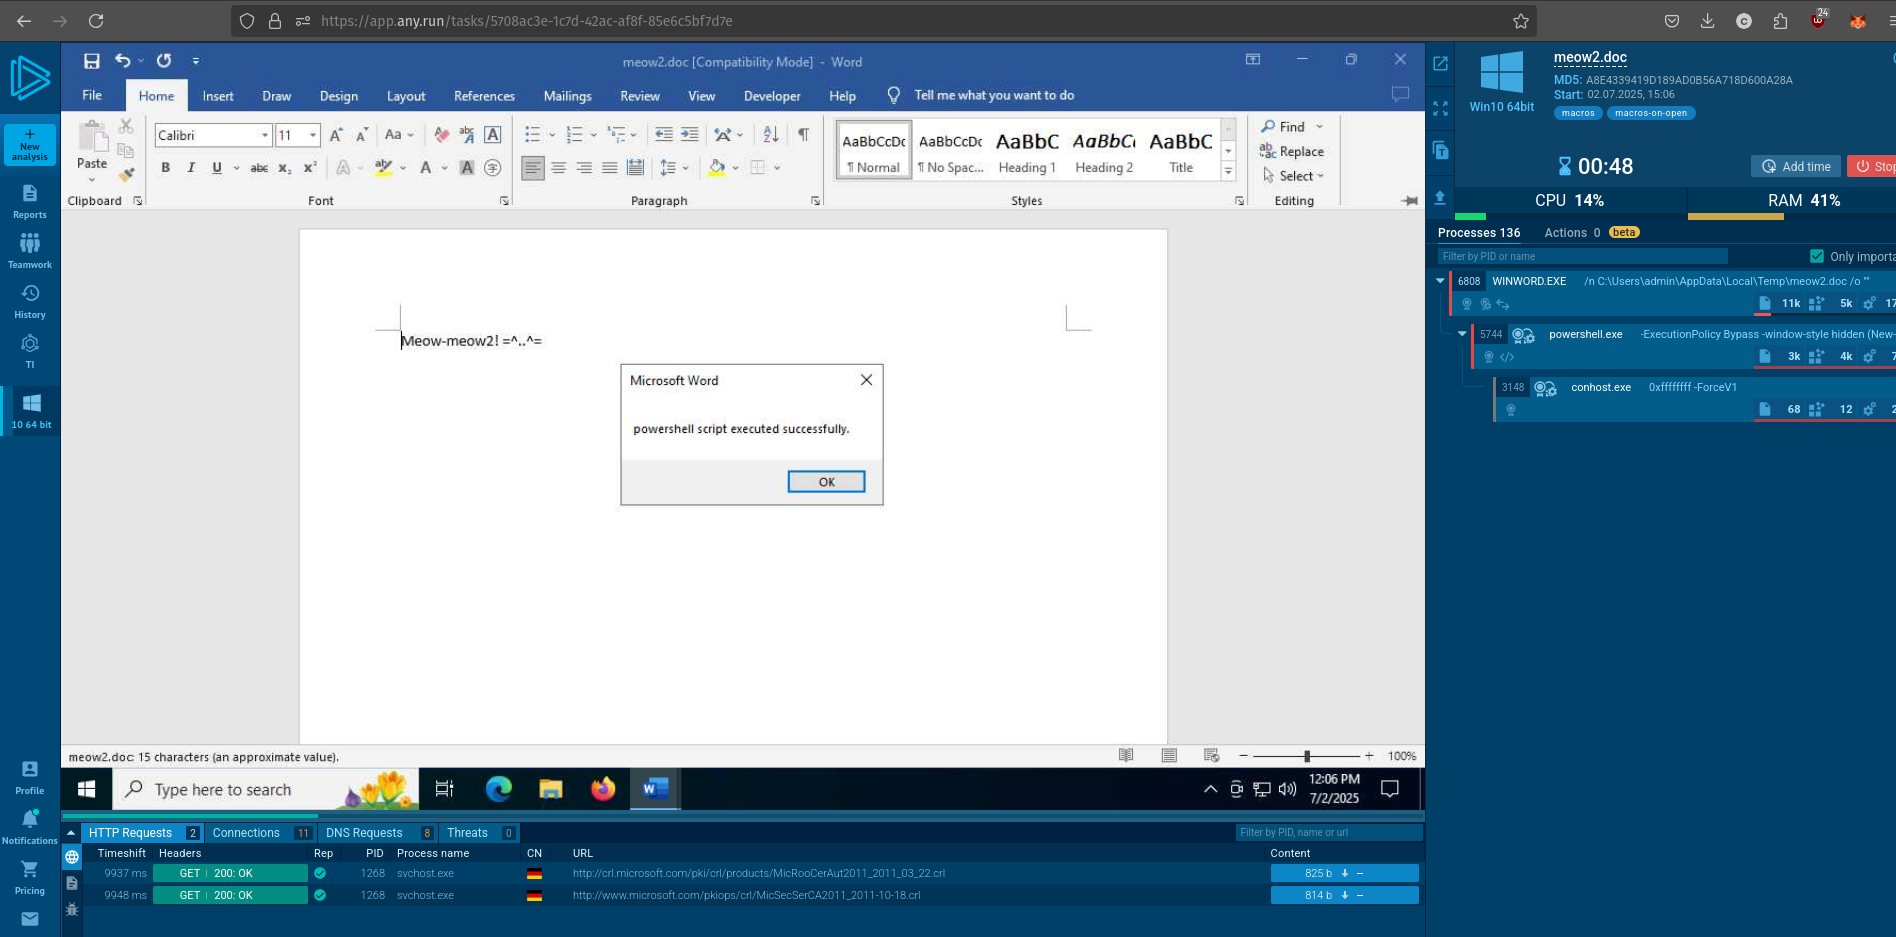Click the Undo arrow in Word
The width and height of the screenshot is (1896, 937).
coord(122,61)
